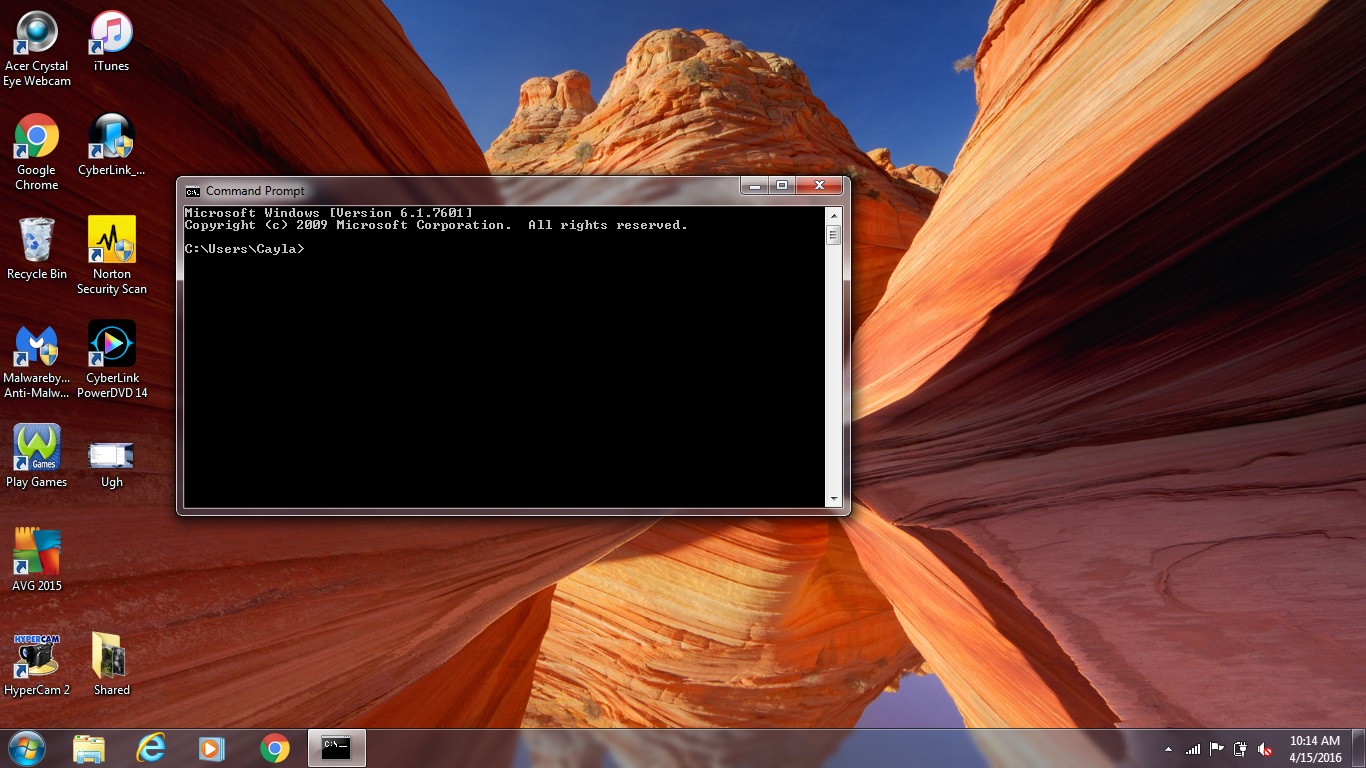This screenshot has height=768, width=1366.
Task: Click the muted volume tray icon
Action: [1265, 749]
